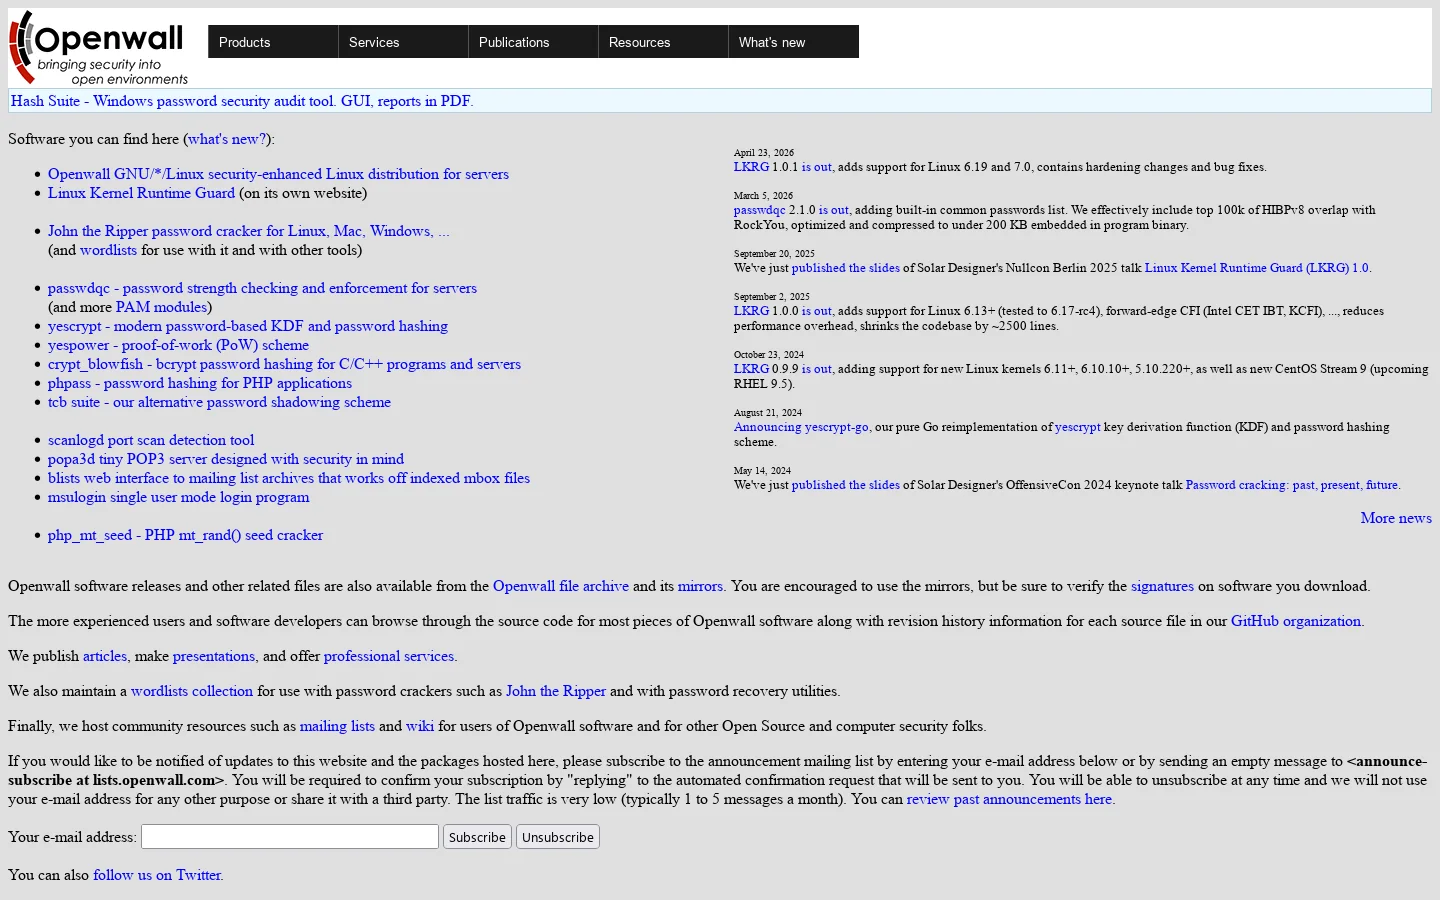The width and height of the screenshot is (1440, 900).
Task: Click the Unsubscribe button
Action: tap(558, 837)
